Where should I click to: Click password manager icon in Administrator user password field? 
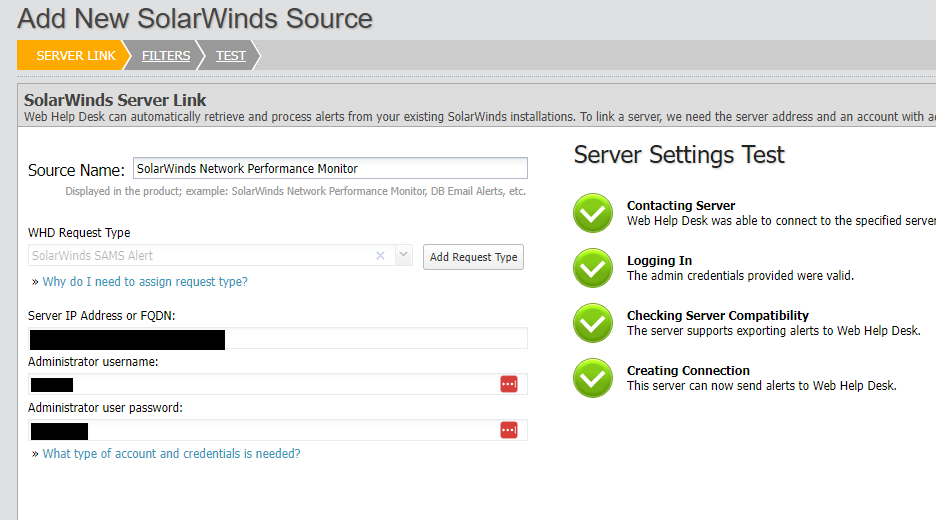coord(509,430)
